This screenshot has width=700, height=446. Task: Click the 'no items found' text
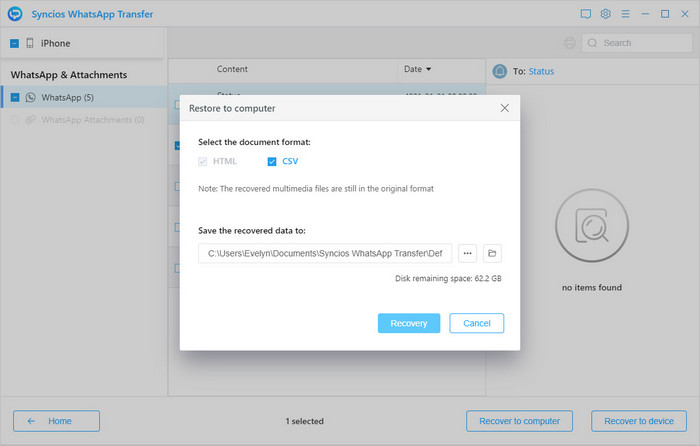592,288
